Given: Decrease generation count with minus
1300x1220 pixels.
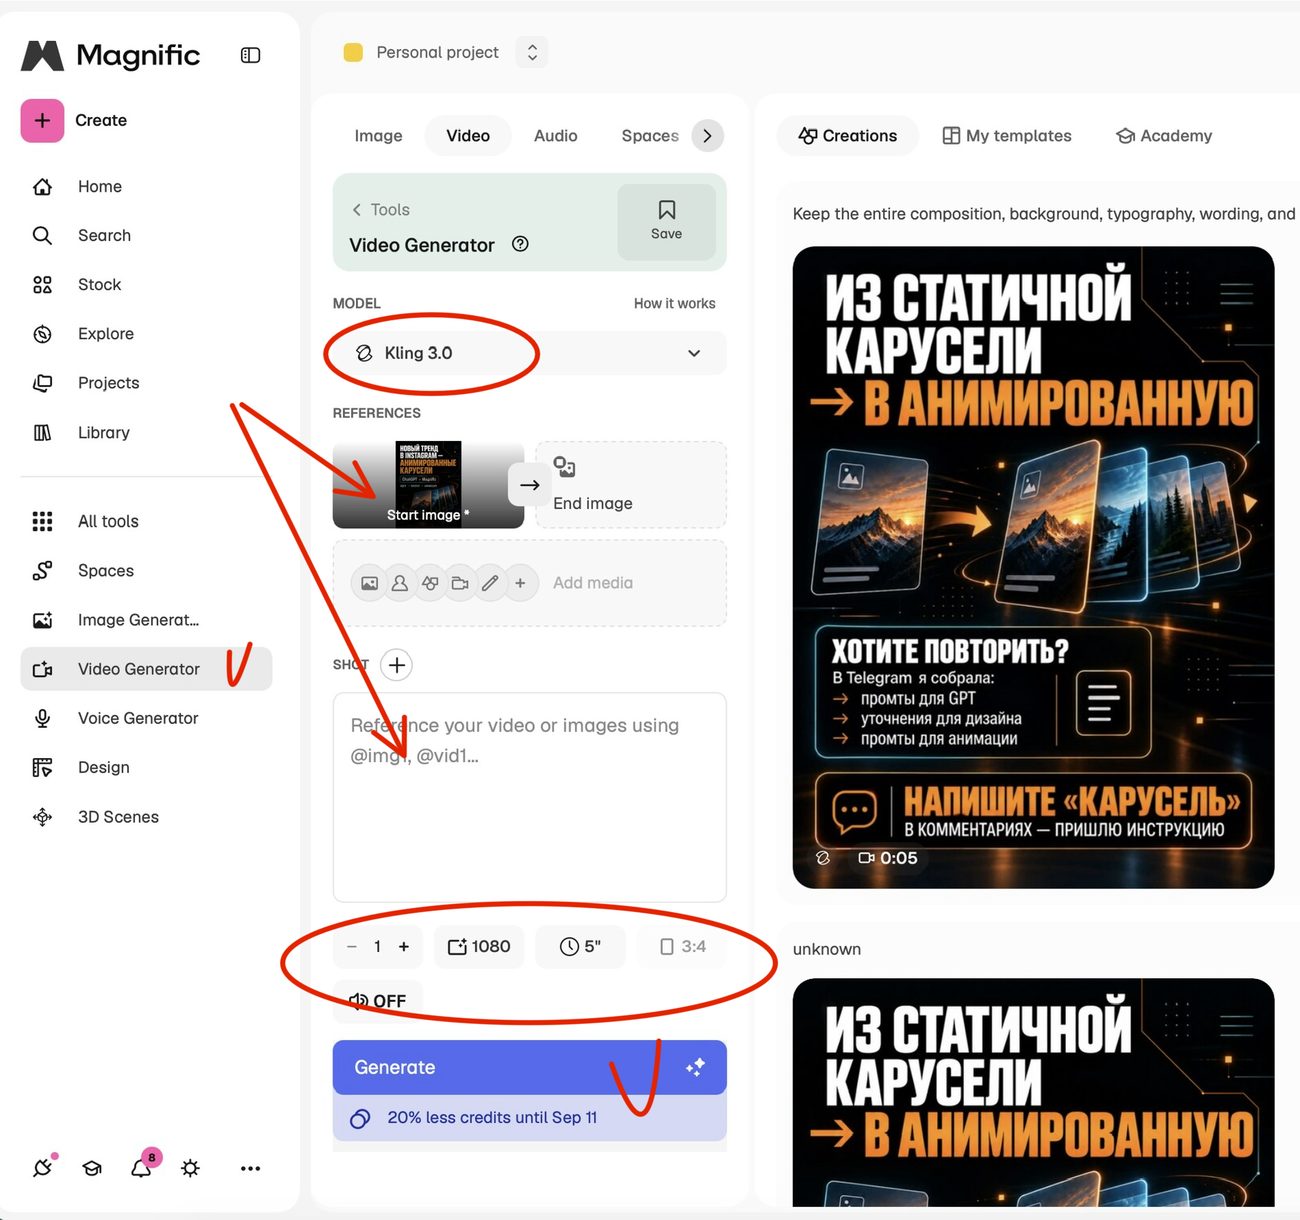Looking at the screenshot, I should [x=352, y=946].
